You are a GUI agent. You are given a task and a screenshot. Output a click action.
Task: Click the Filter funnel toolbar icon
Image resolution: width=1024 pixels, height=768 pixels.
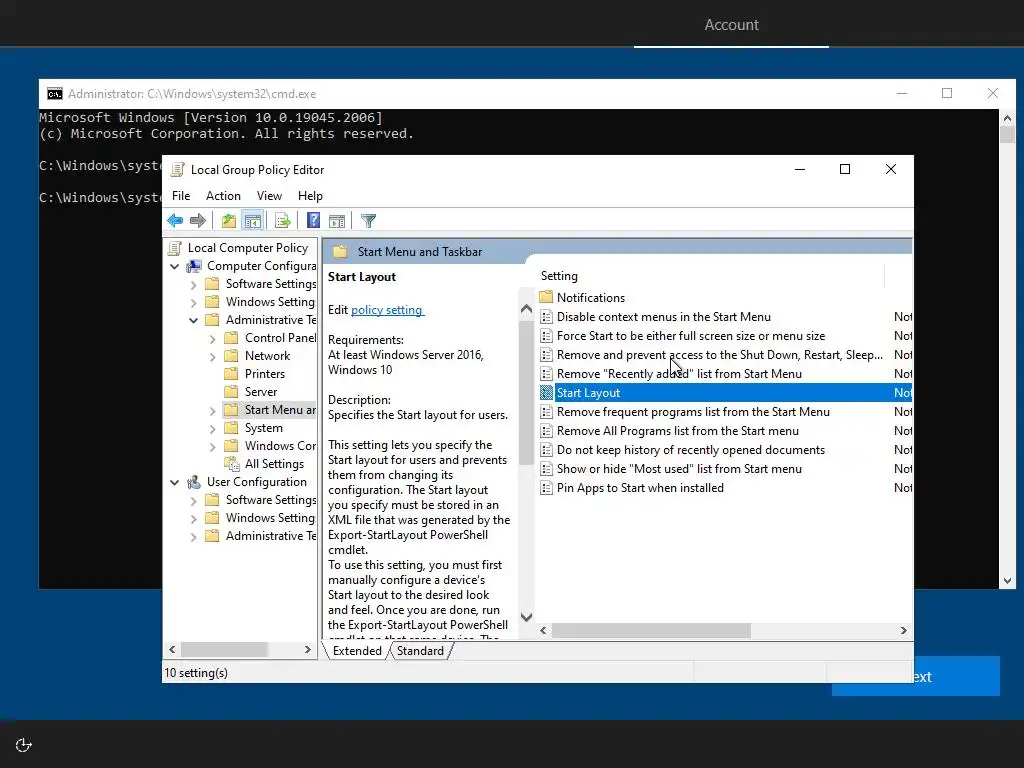(368, 221)
